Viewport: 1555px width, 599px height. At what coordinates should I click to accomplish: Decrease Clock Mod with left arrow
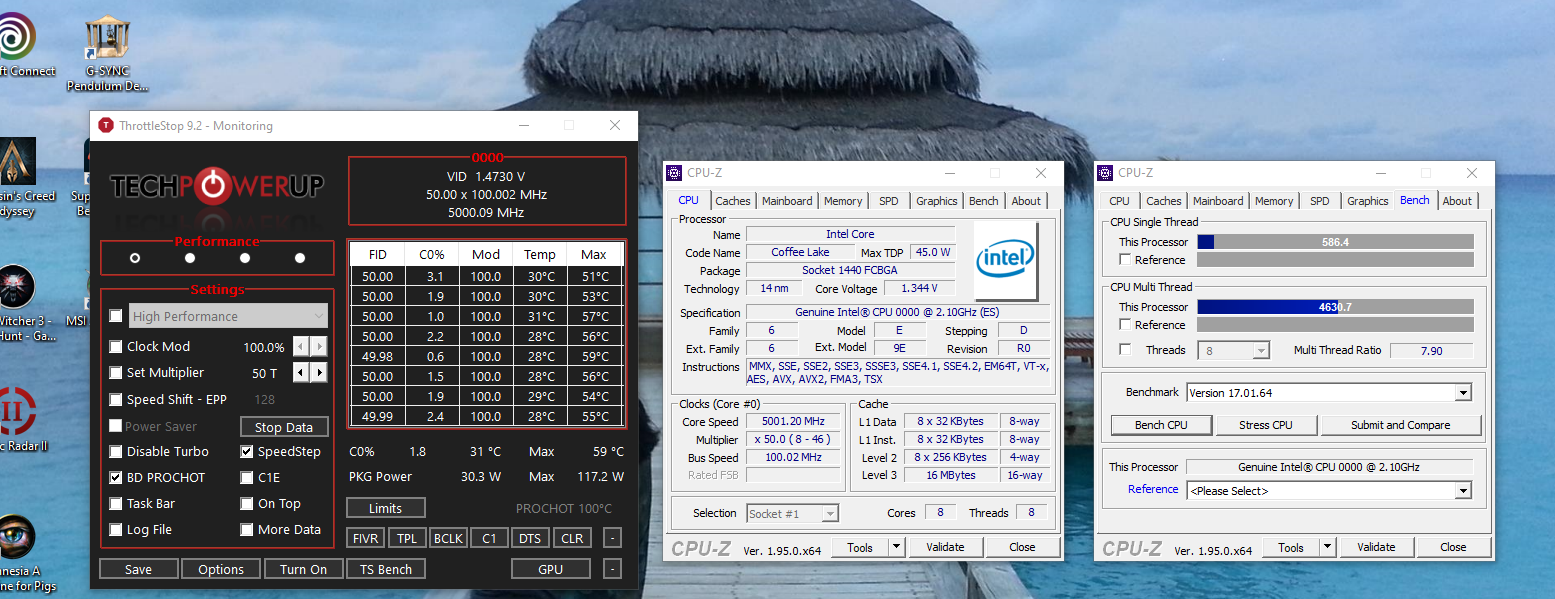click(x=301, y=347)
